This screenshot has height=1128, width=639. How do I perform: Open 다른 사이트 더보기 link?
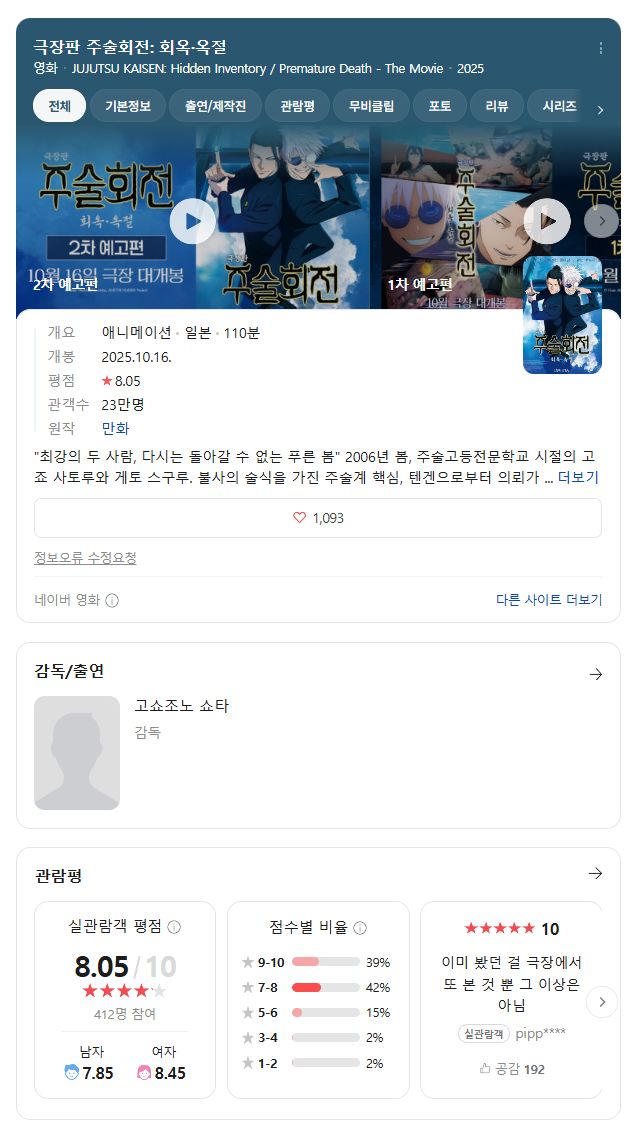549,599
